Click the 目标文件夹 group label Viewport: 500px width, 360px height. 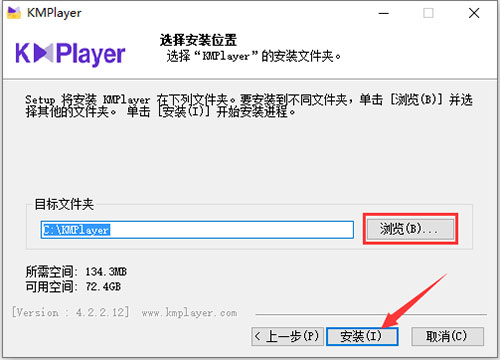coord(64,204)
